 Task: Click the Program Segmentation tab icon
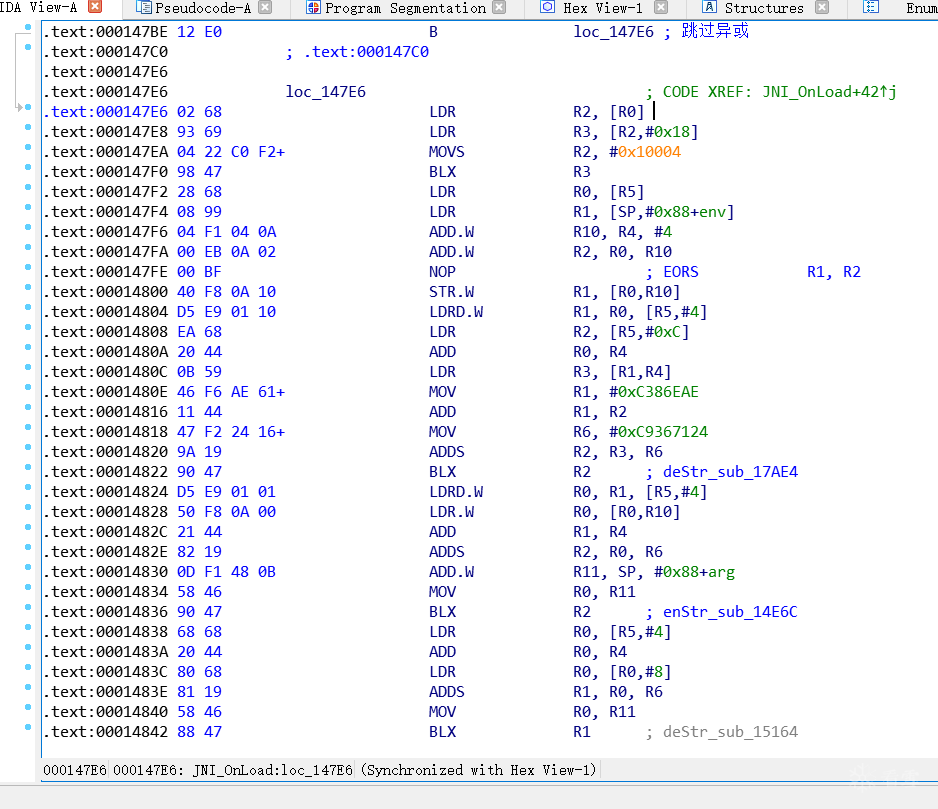(x=313, y=7)
